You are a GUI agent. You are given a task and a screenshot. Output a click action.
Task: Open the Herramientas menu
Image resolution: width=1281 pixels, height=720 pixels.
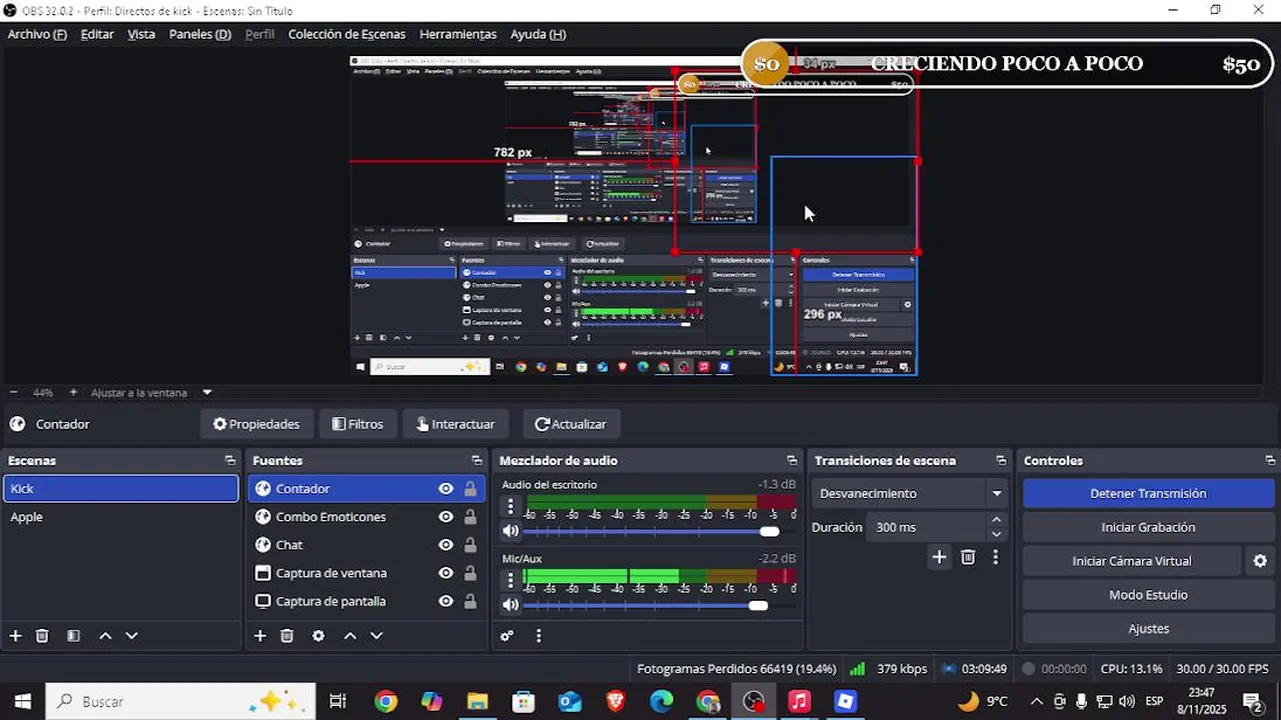[x=458, y=34]
